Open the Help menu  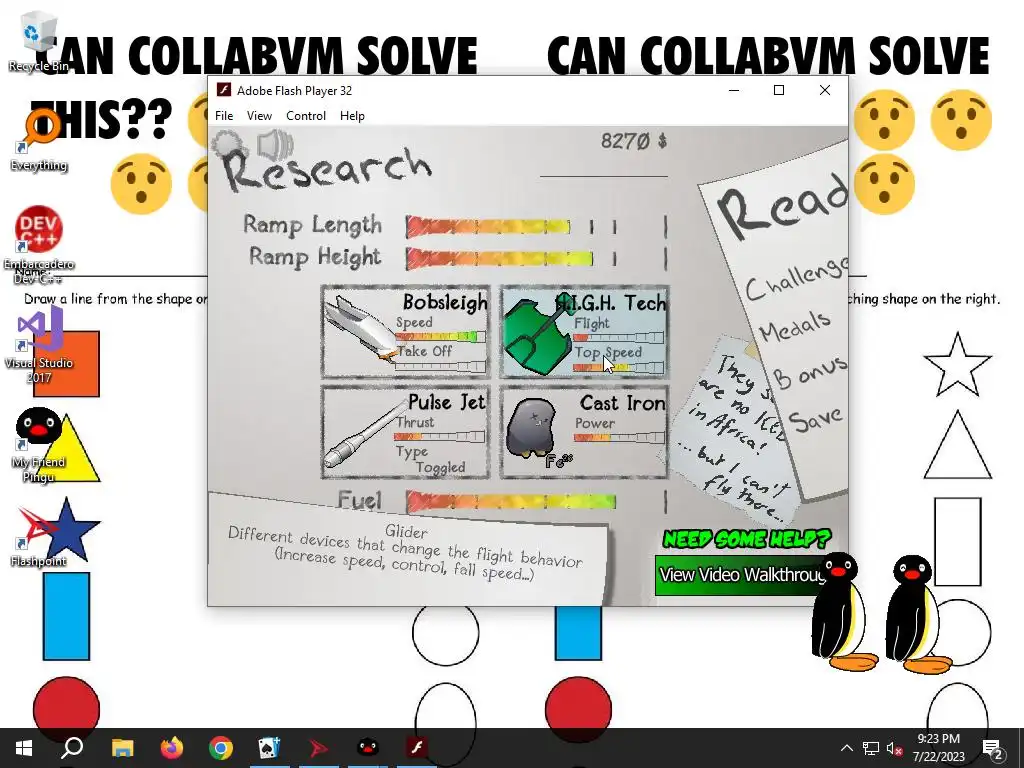coord(352,116)
